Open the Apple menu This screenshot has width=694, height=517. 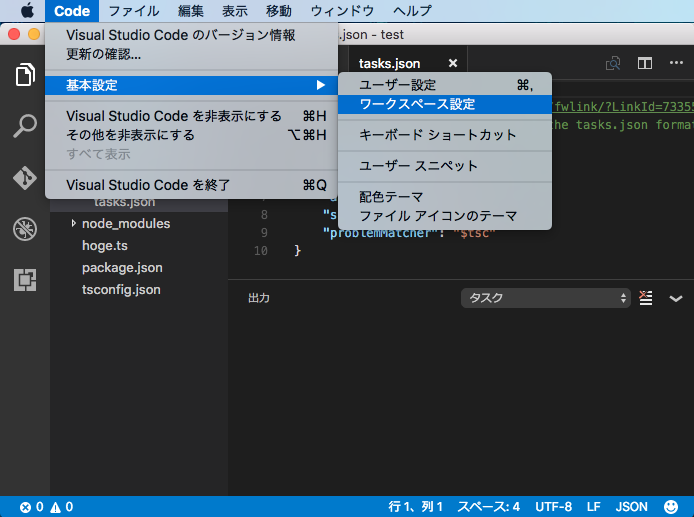click(x=27, y=10)
